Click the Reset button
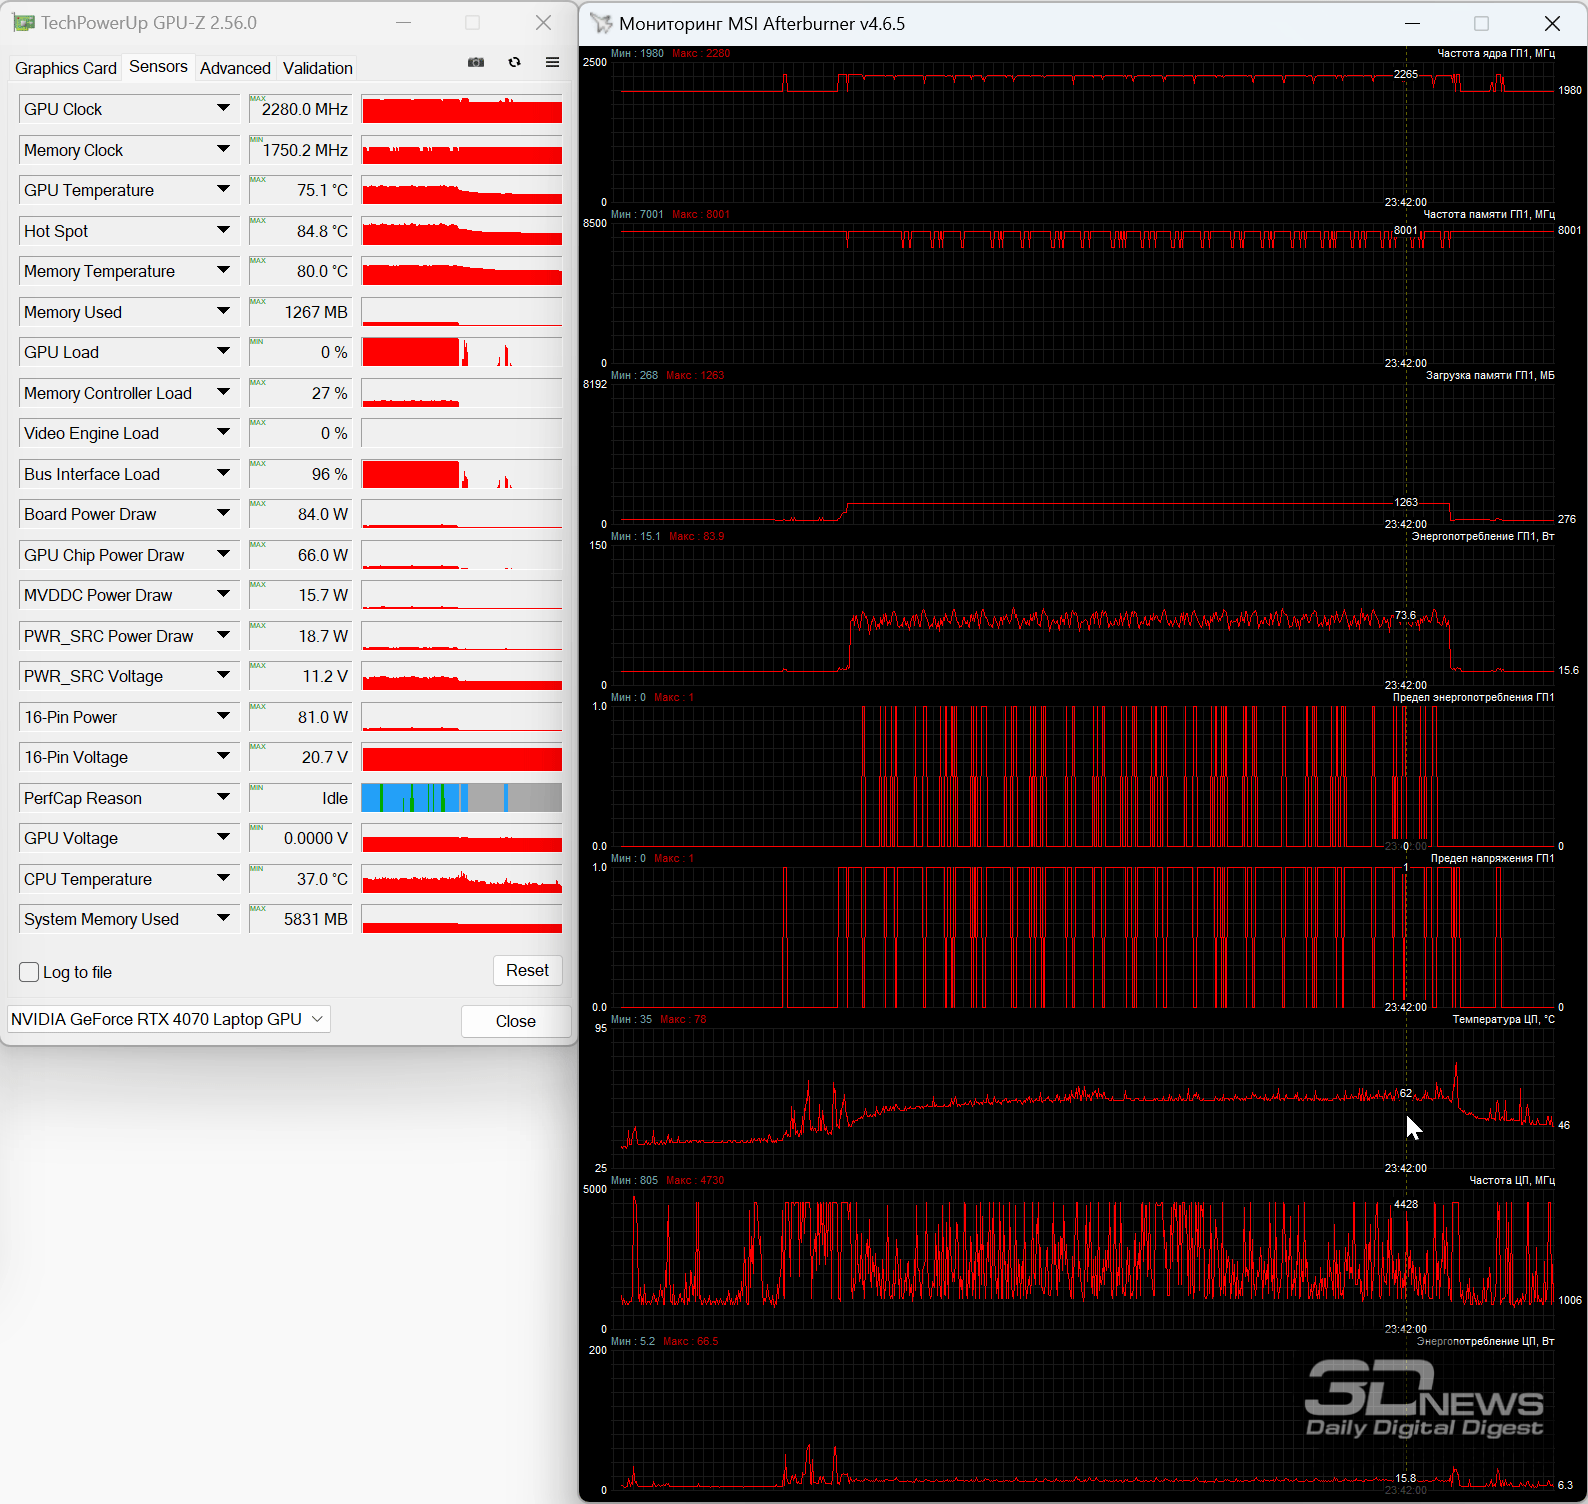 point(527,970)
